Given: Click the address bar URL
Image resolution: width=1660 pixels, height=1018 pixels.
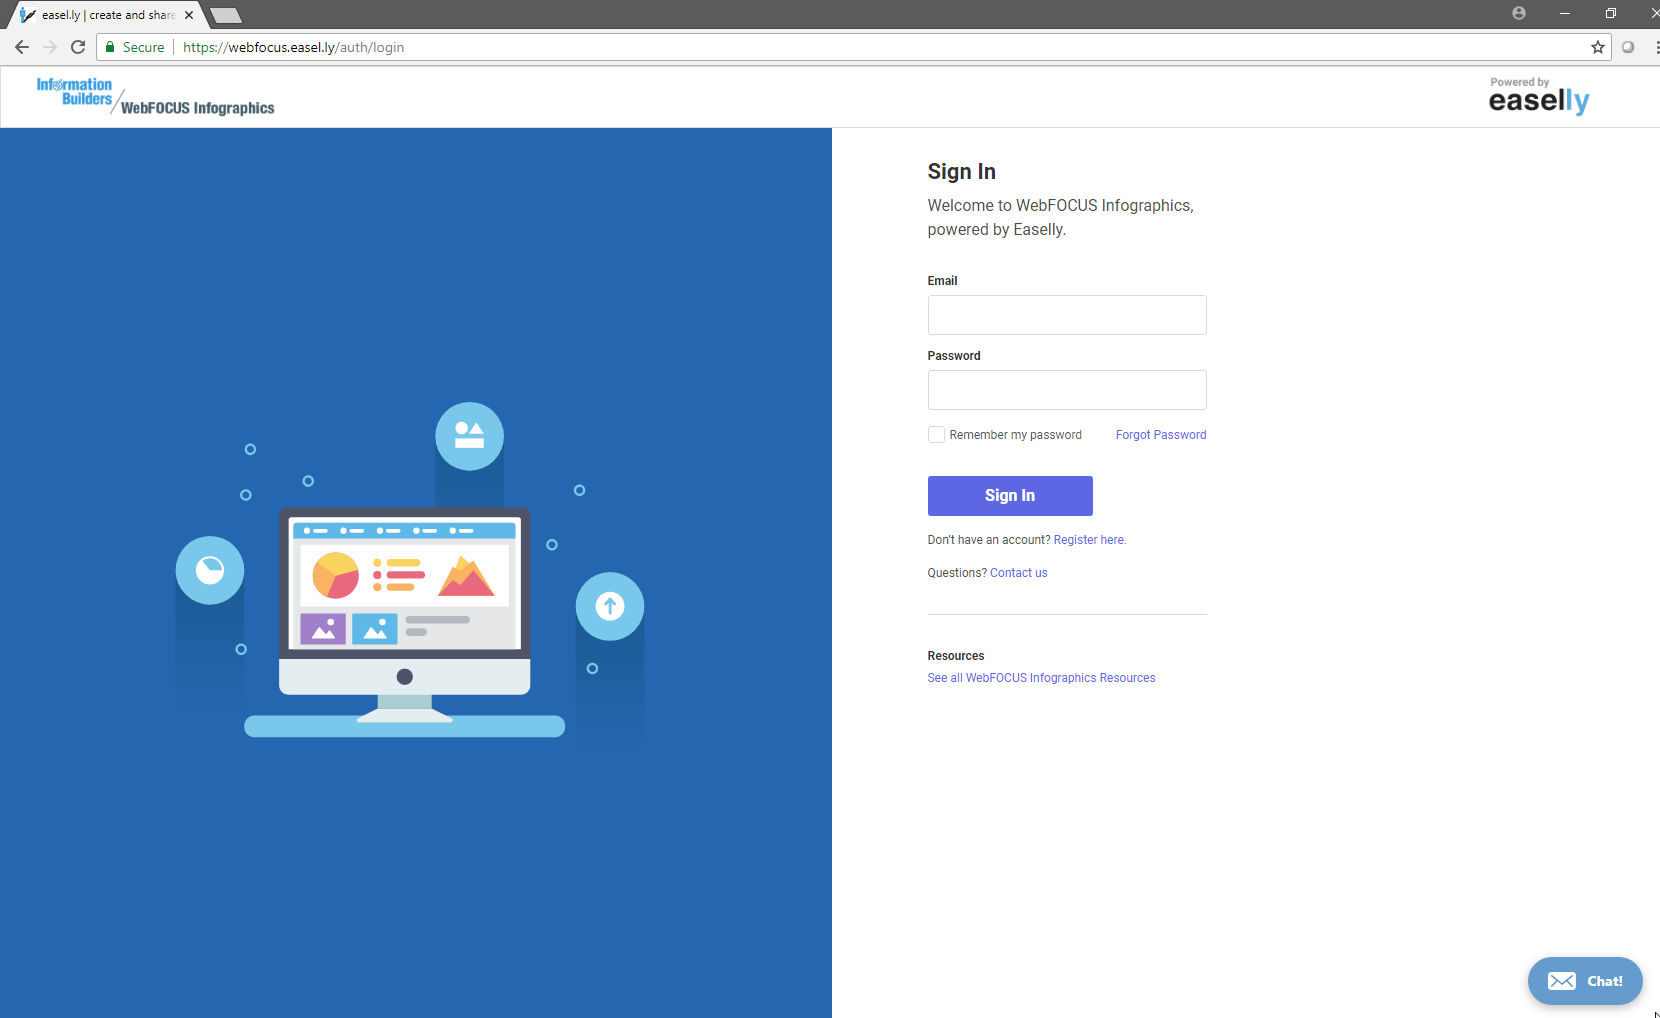Looking at the screenshot, I should click(x=293, y=47).
